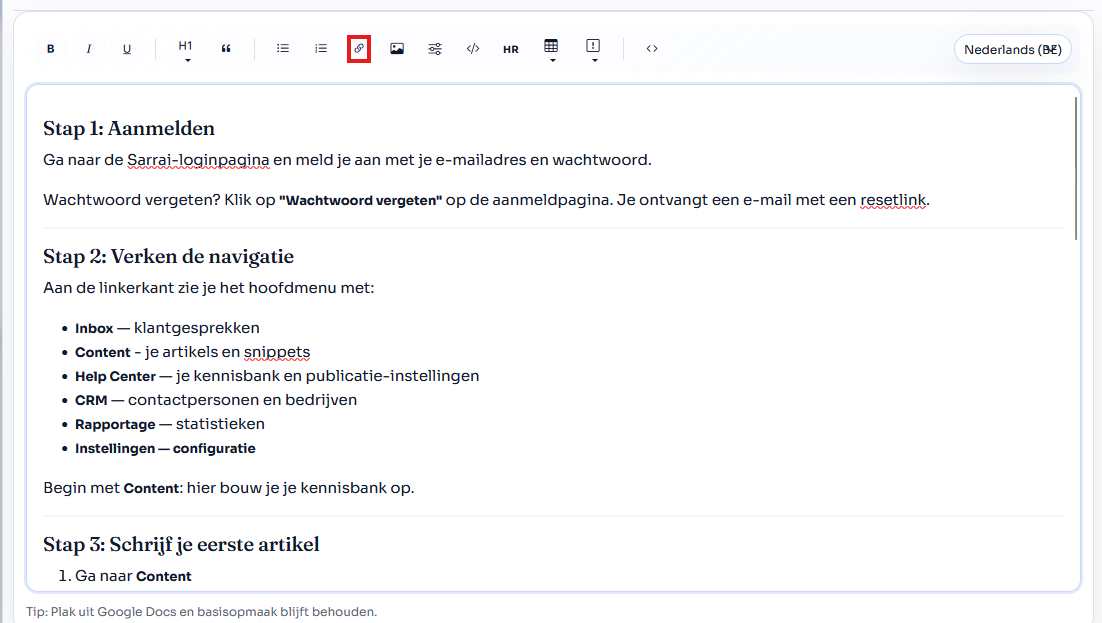The height and width of the screenshot is (623, 1102).
Task: Open the Nederlands (BE) language selector
Action: click(x=1012, y=48)
